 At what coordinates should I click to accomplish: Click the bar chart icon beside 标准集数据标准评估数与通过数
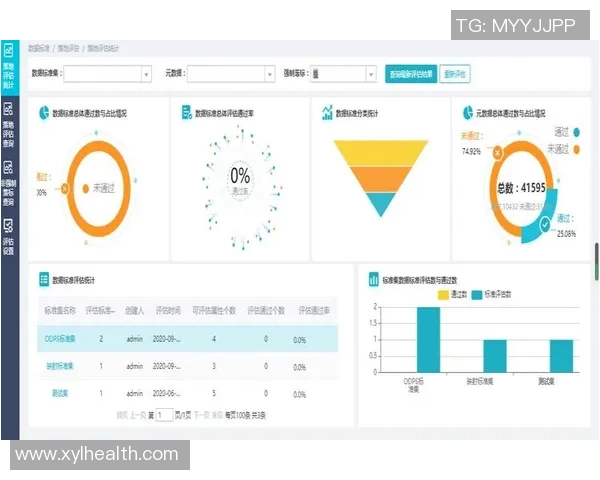tap(372, 280)
